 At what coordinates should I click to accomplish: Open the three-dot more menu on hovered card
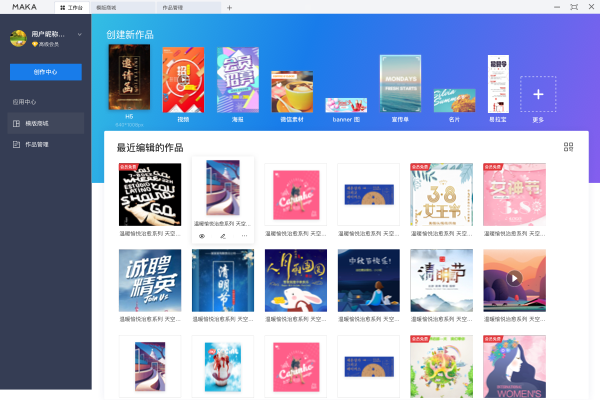click(x=244, y=236)
